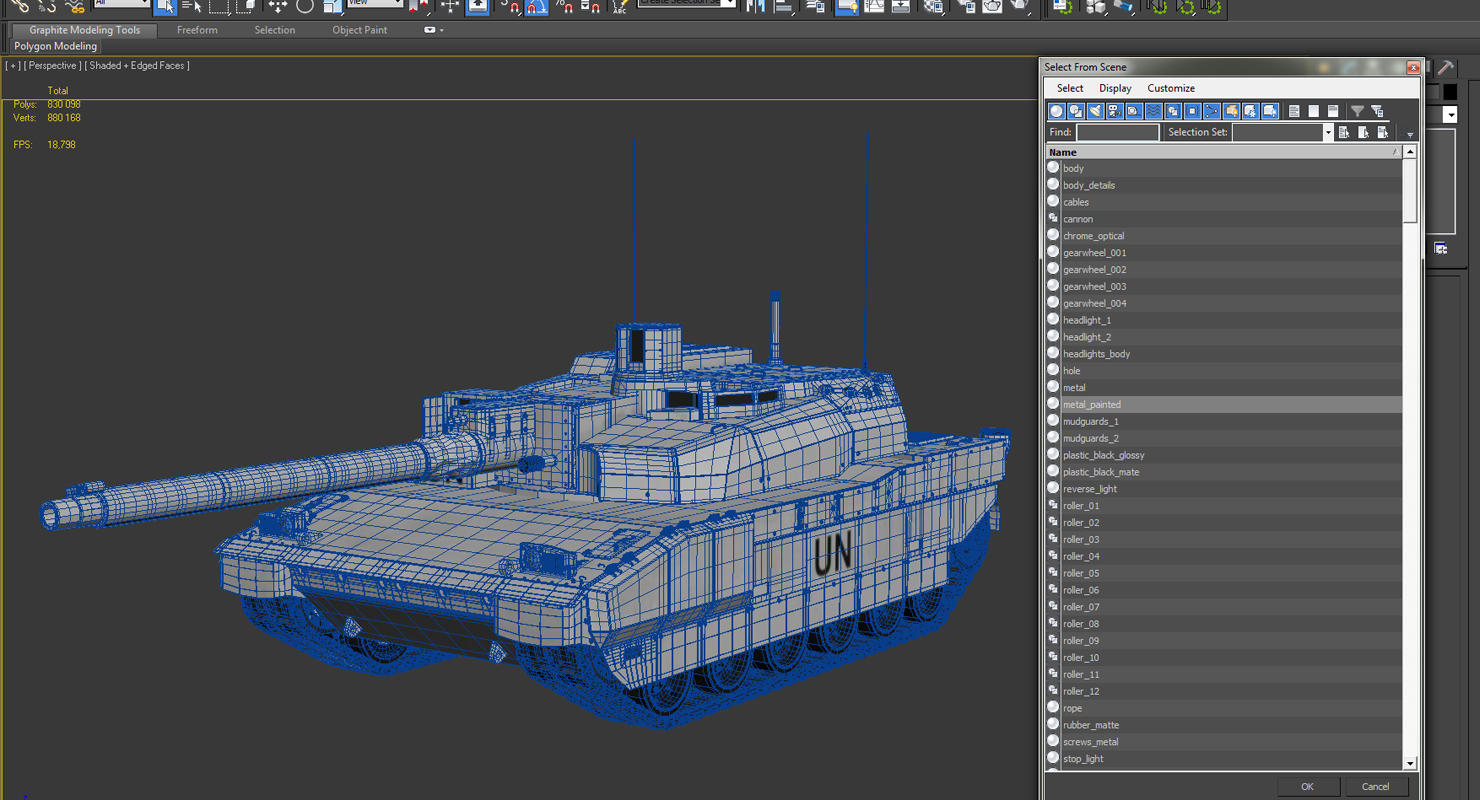The image size is (1480, 800).
Task: Open the Shaded + Edged Faces viewport menu
Action: click(x=137, y=66)
